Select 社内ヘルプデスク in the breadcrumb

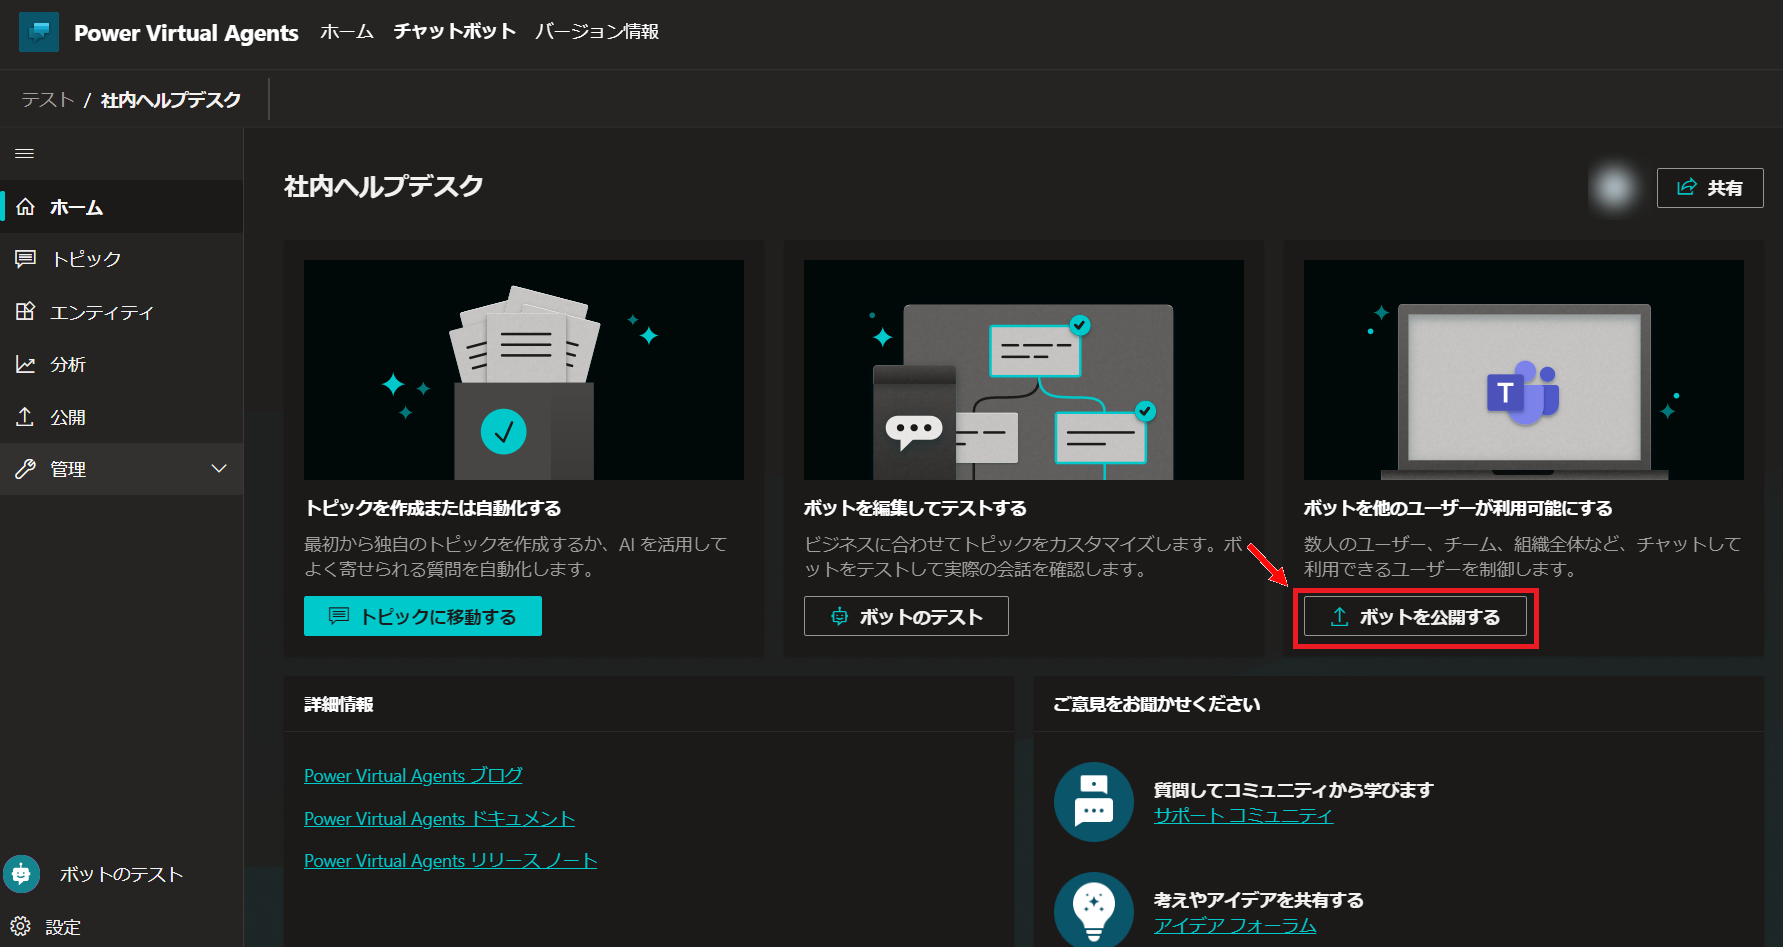(171, 100)
